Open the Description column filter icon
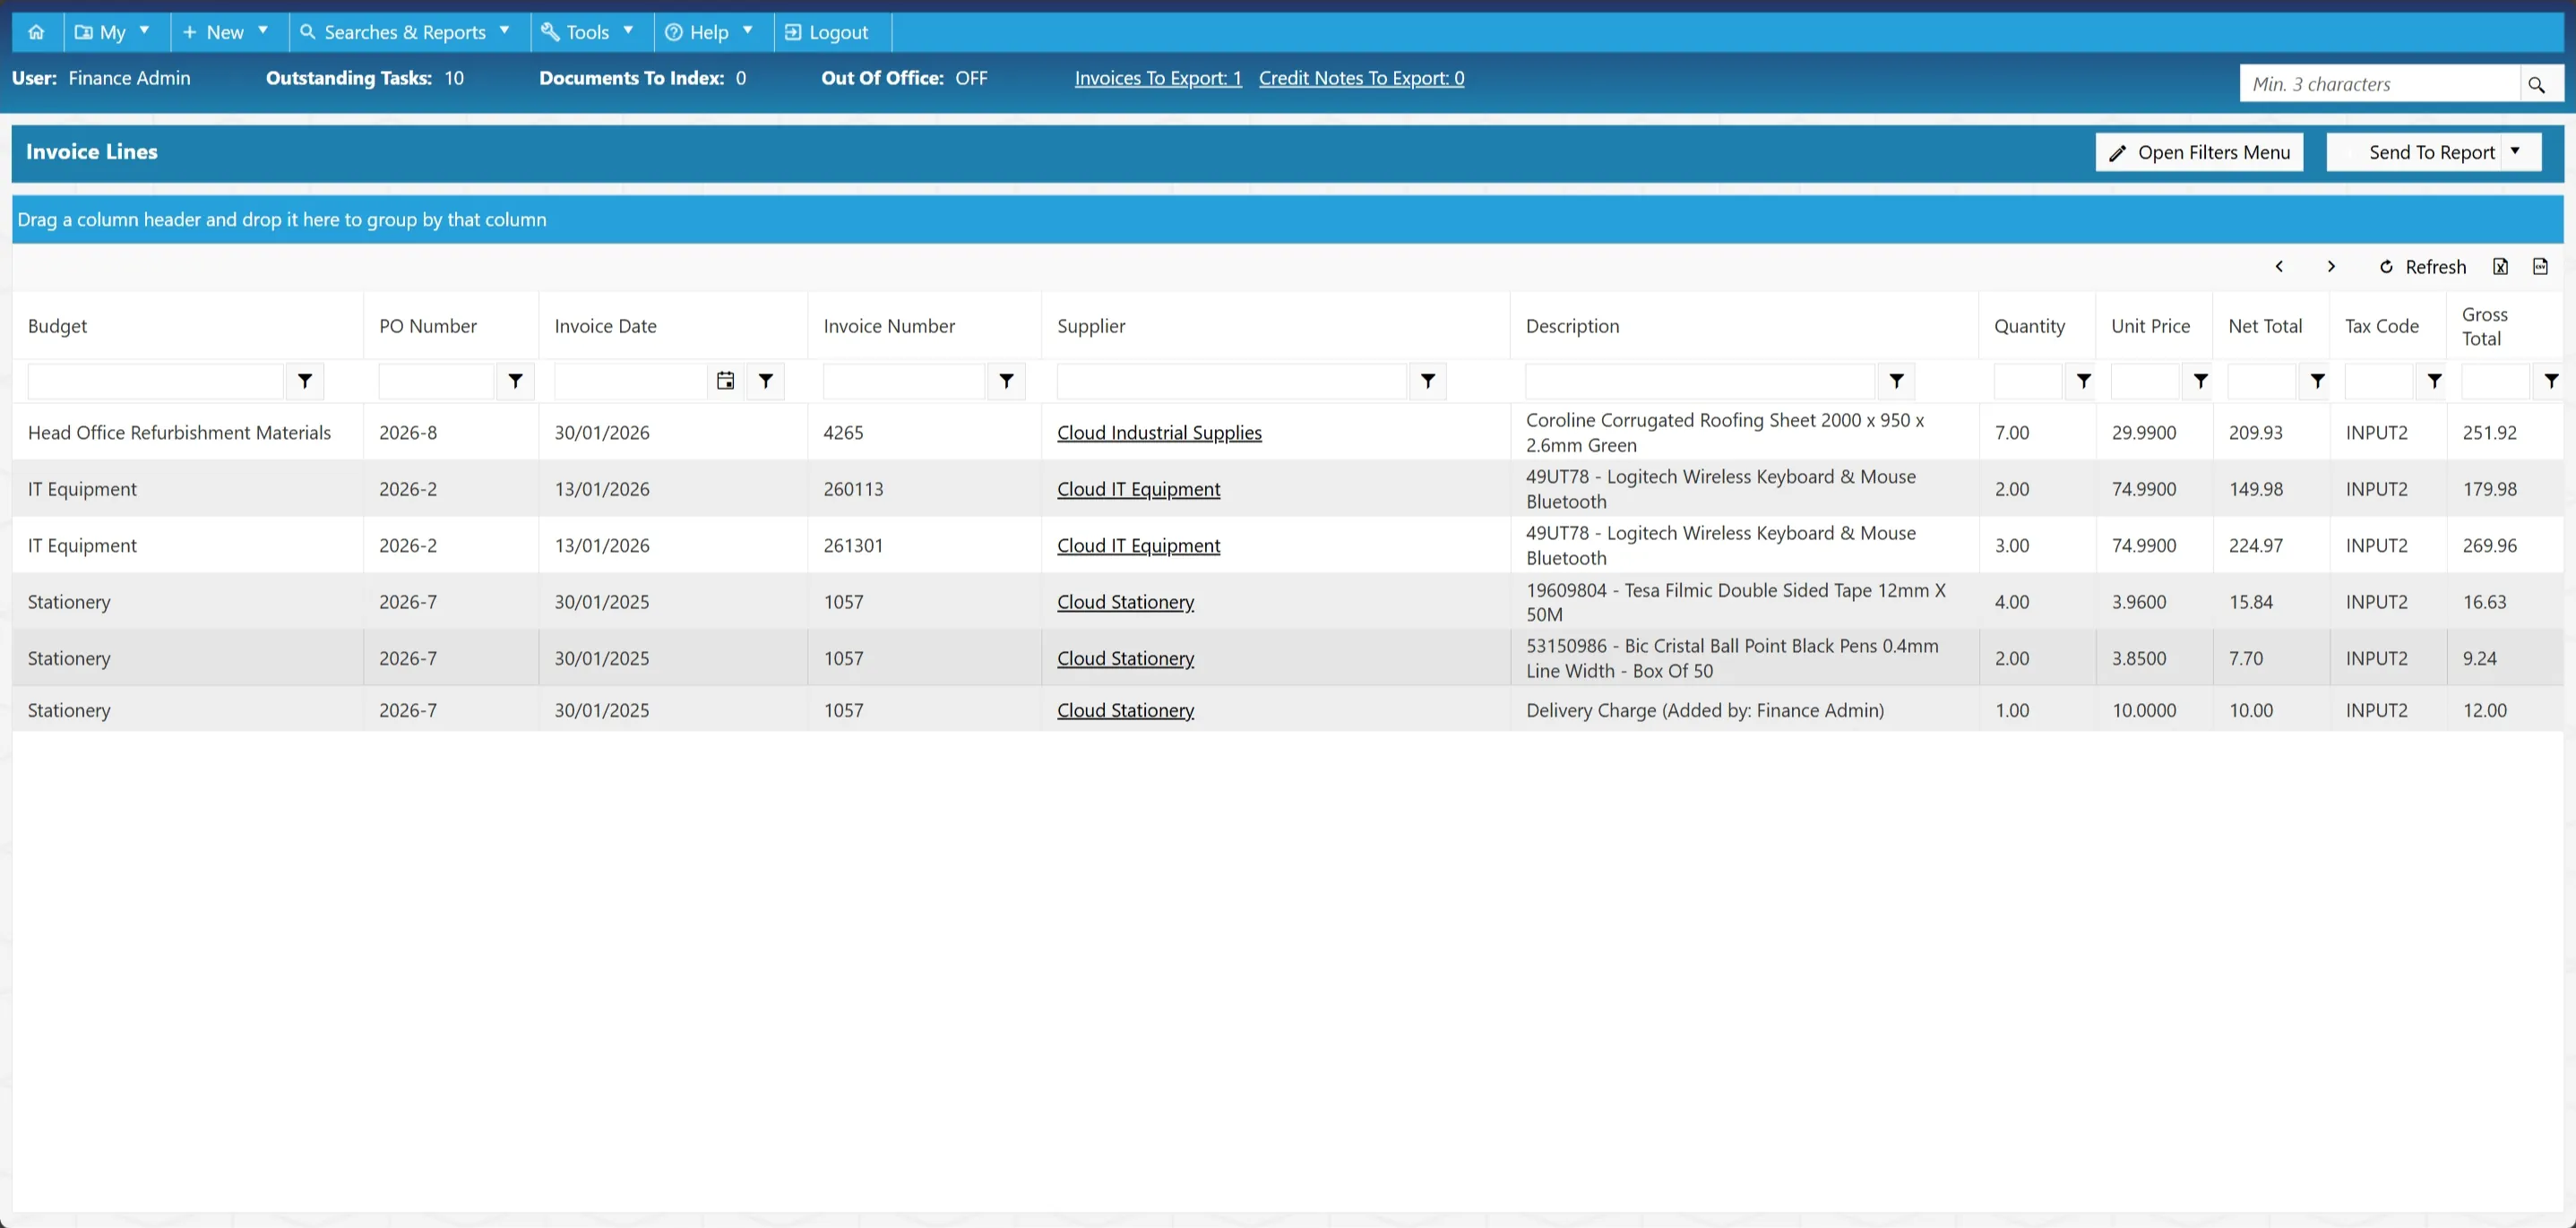This screenshot has width=2576, height=1228. tap(1896, 381)
